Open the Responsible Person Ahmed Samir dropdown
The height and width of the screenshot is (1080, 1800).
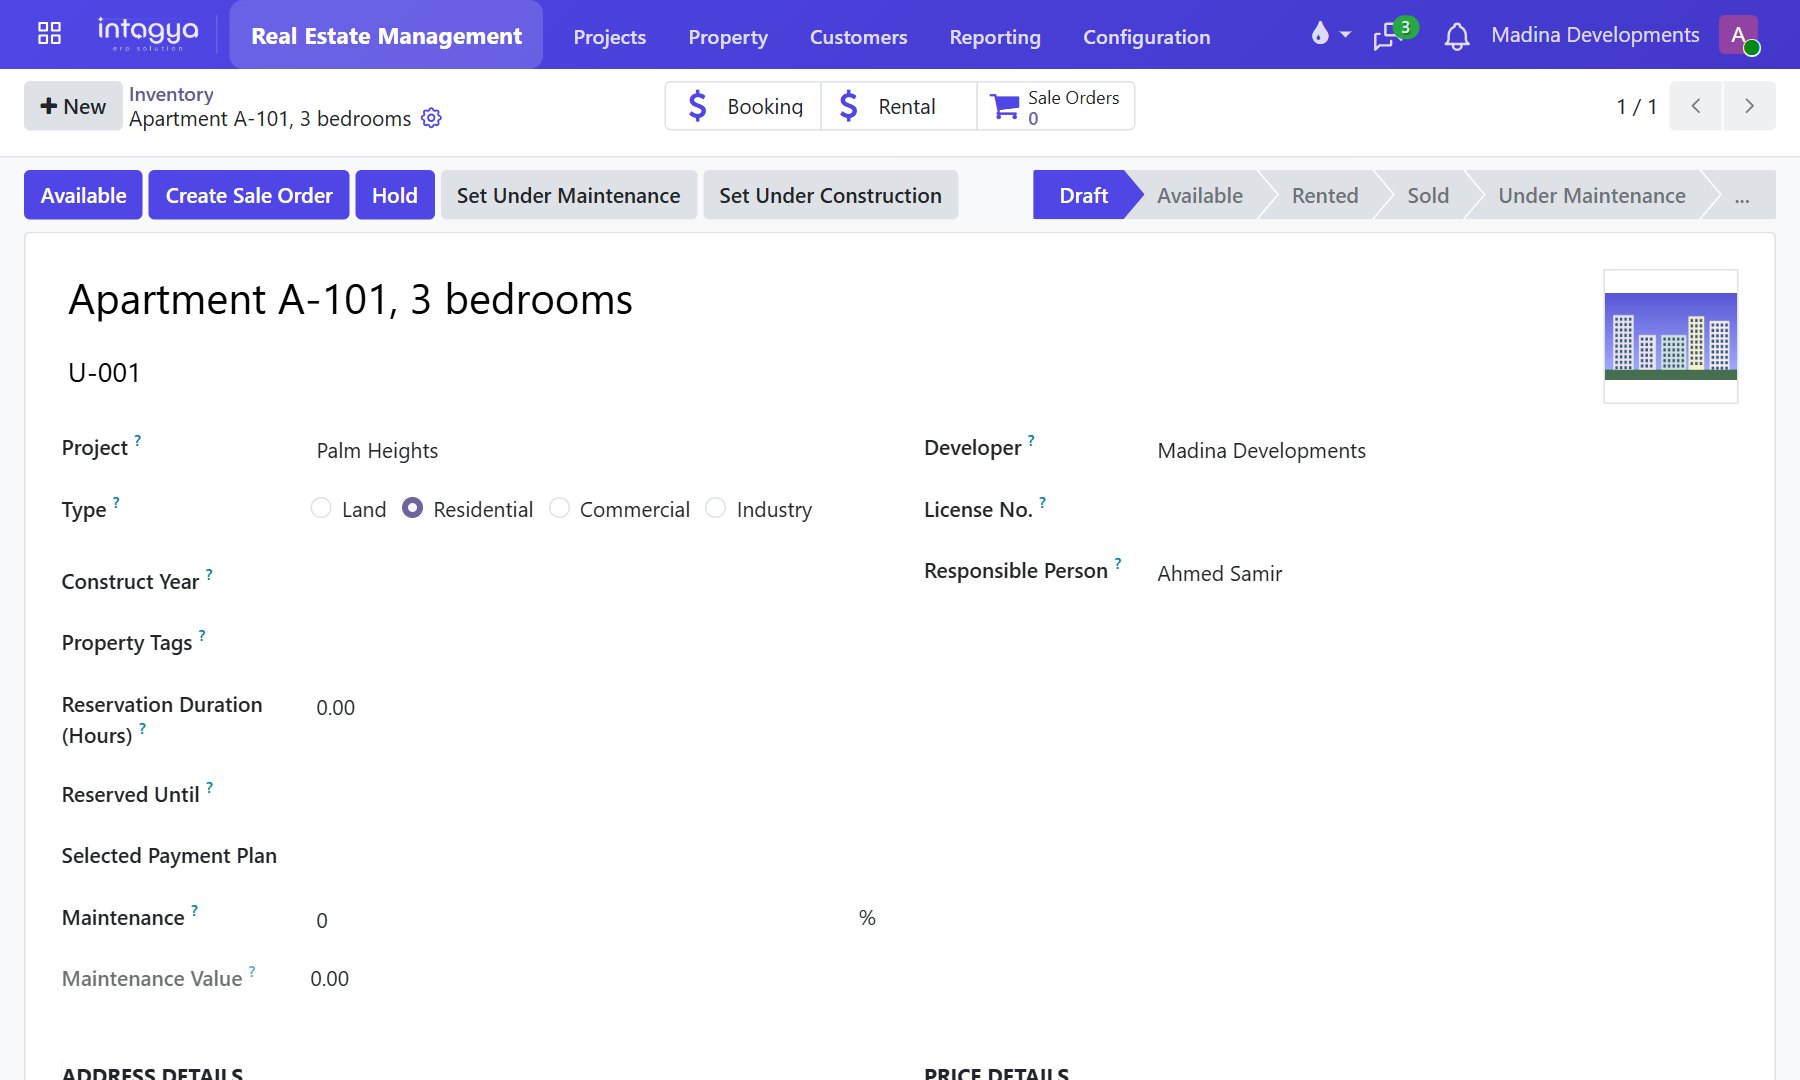tap(1446, 574)
